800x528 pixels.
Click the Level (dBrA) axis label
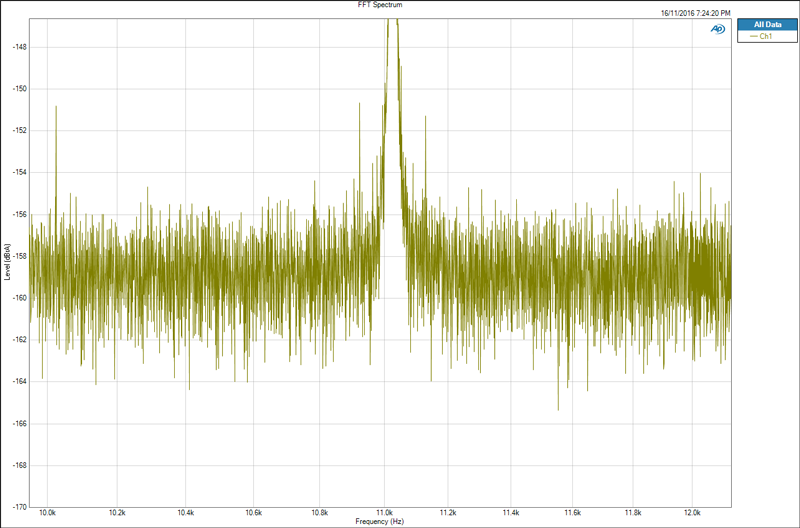[x=7, y=261]
